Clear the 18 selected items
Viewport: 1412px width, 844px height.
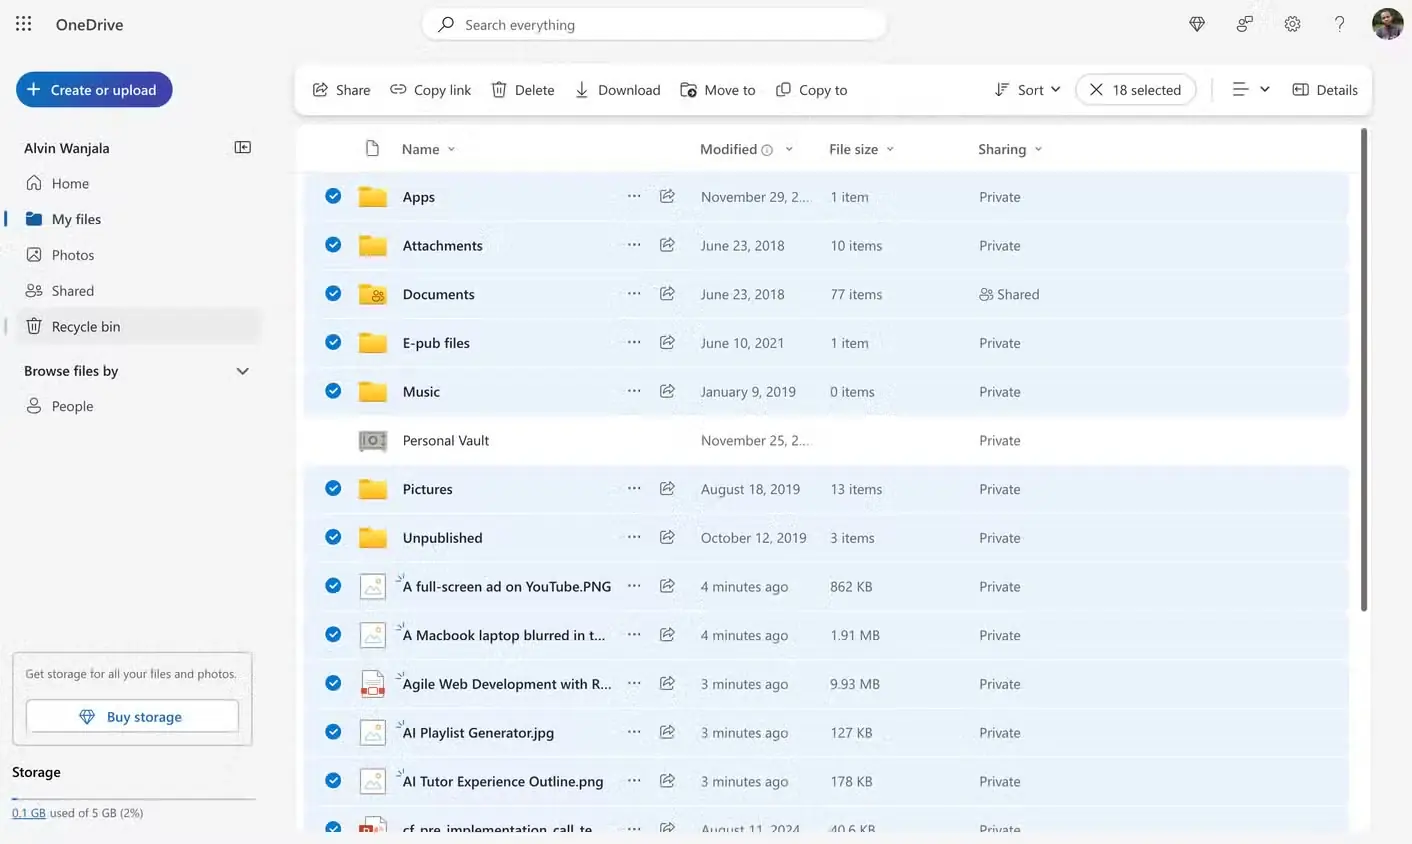[1135, 89]
